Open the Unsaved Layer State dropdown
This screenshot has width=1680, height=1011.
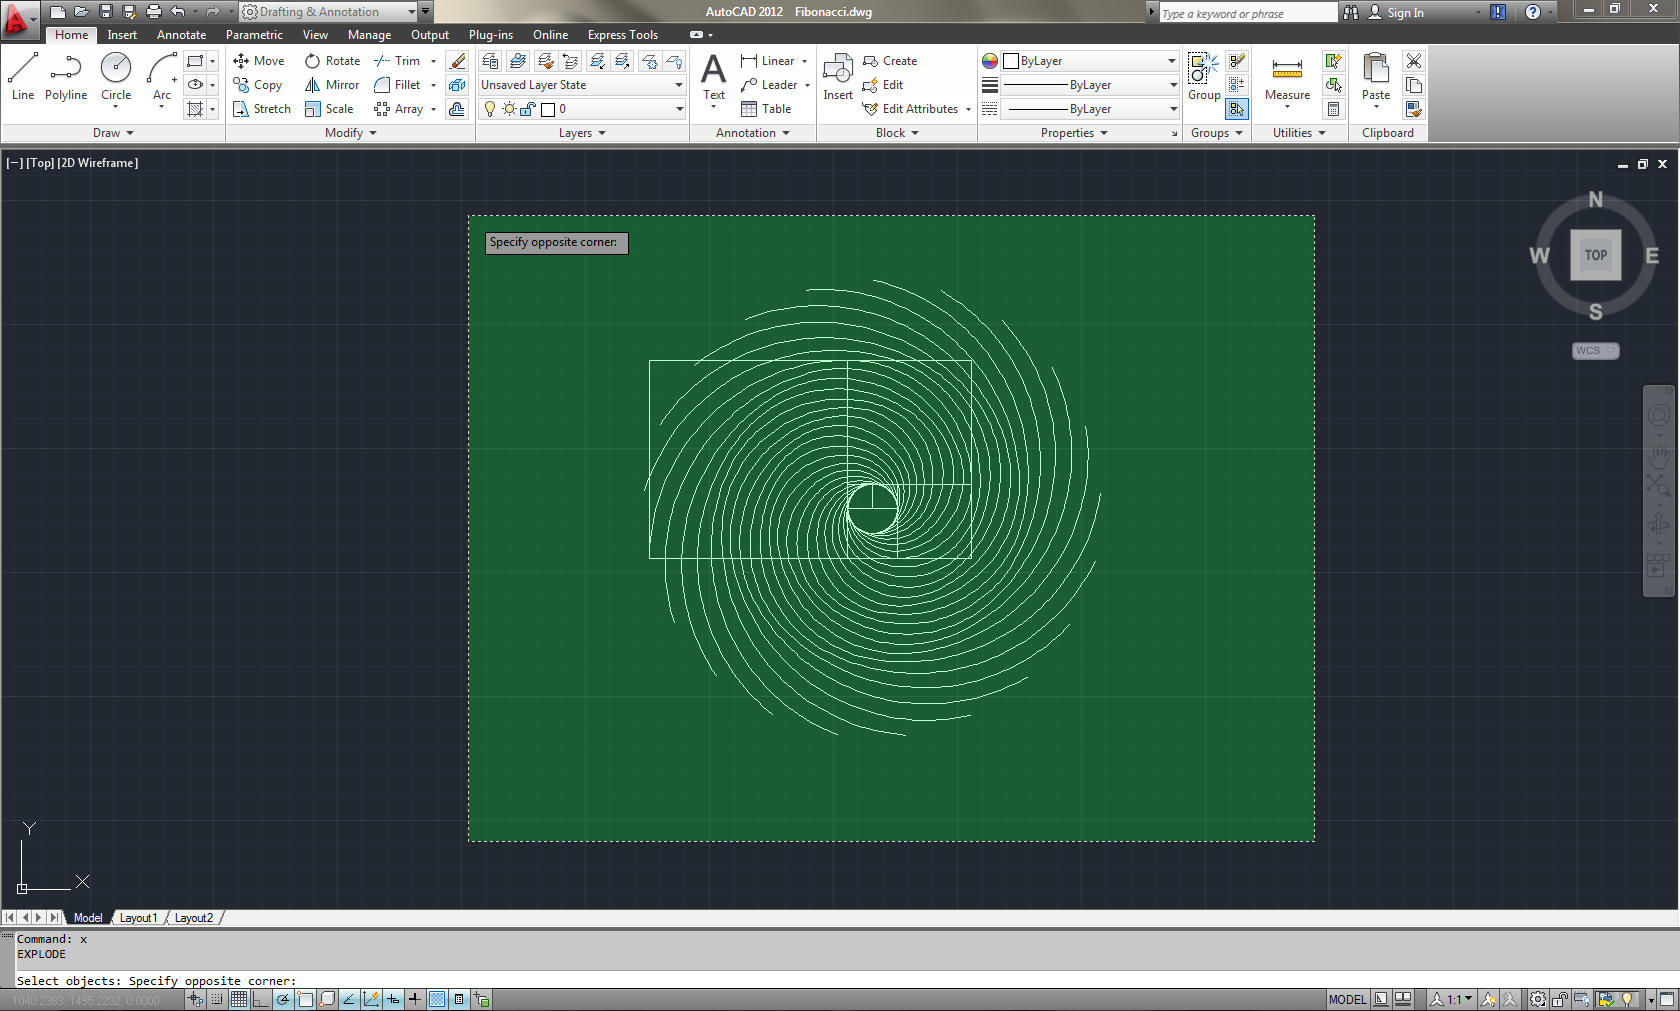(x=676, y=85)
